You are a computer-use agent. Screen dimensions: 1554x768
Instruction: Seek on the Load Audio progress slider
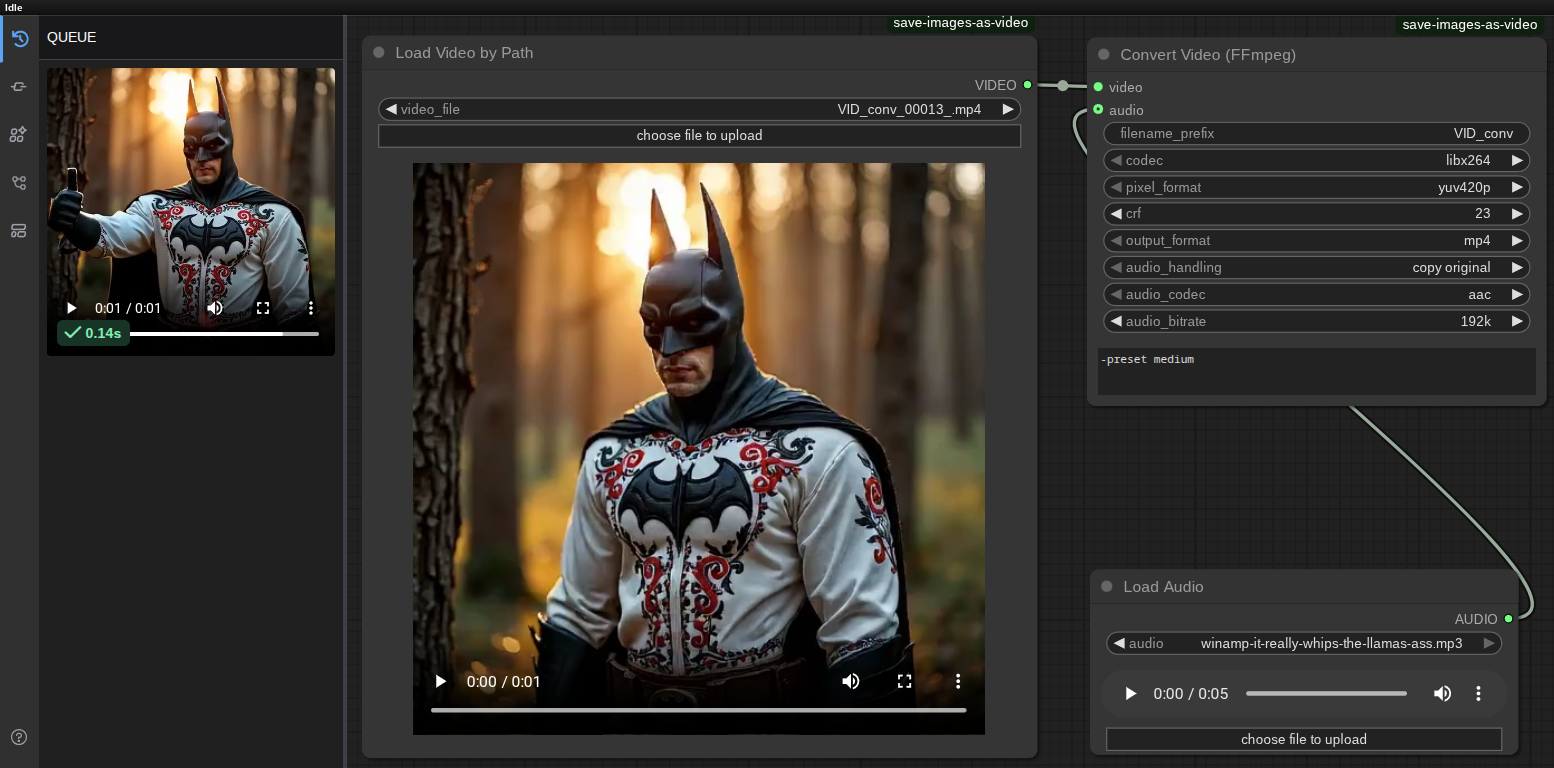[1326, 693]
